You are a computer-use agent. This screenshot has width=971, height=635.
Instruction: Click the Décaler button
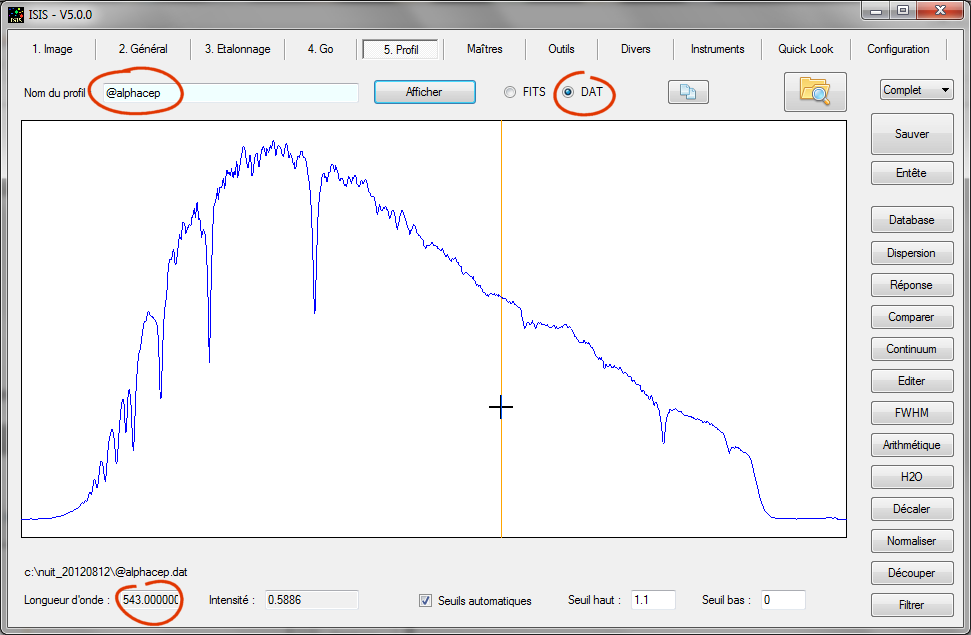(912, 509)
